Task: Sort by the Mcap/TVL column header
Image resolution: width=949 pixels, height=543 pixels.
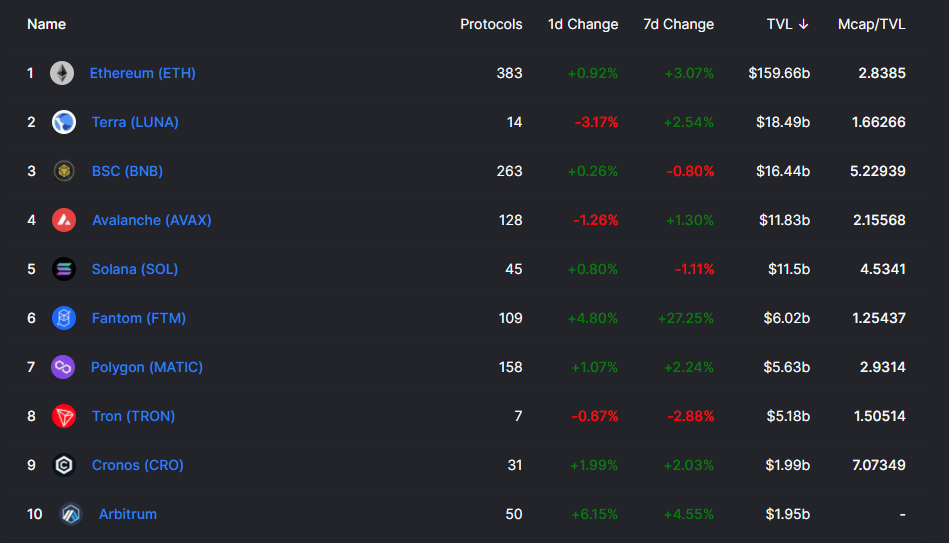Action: click(871, 24)
